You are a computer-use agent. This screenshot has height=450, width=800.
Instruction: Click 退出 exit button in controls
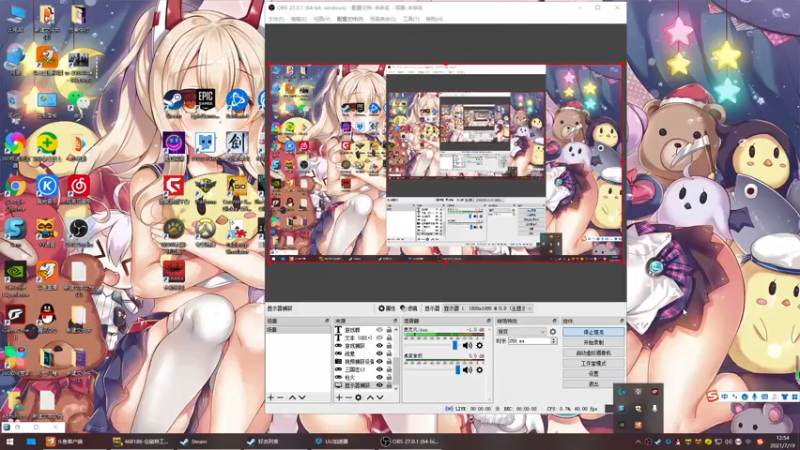(593, 384)
